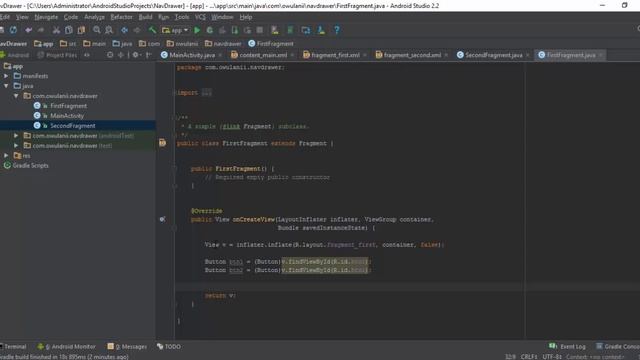The width and height of the screenshot is (640, 360).
Task: Click the Hide project panel icon
Action: coord(149,55)
